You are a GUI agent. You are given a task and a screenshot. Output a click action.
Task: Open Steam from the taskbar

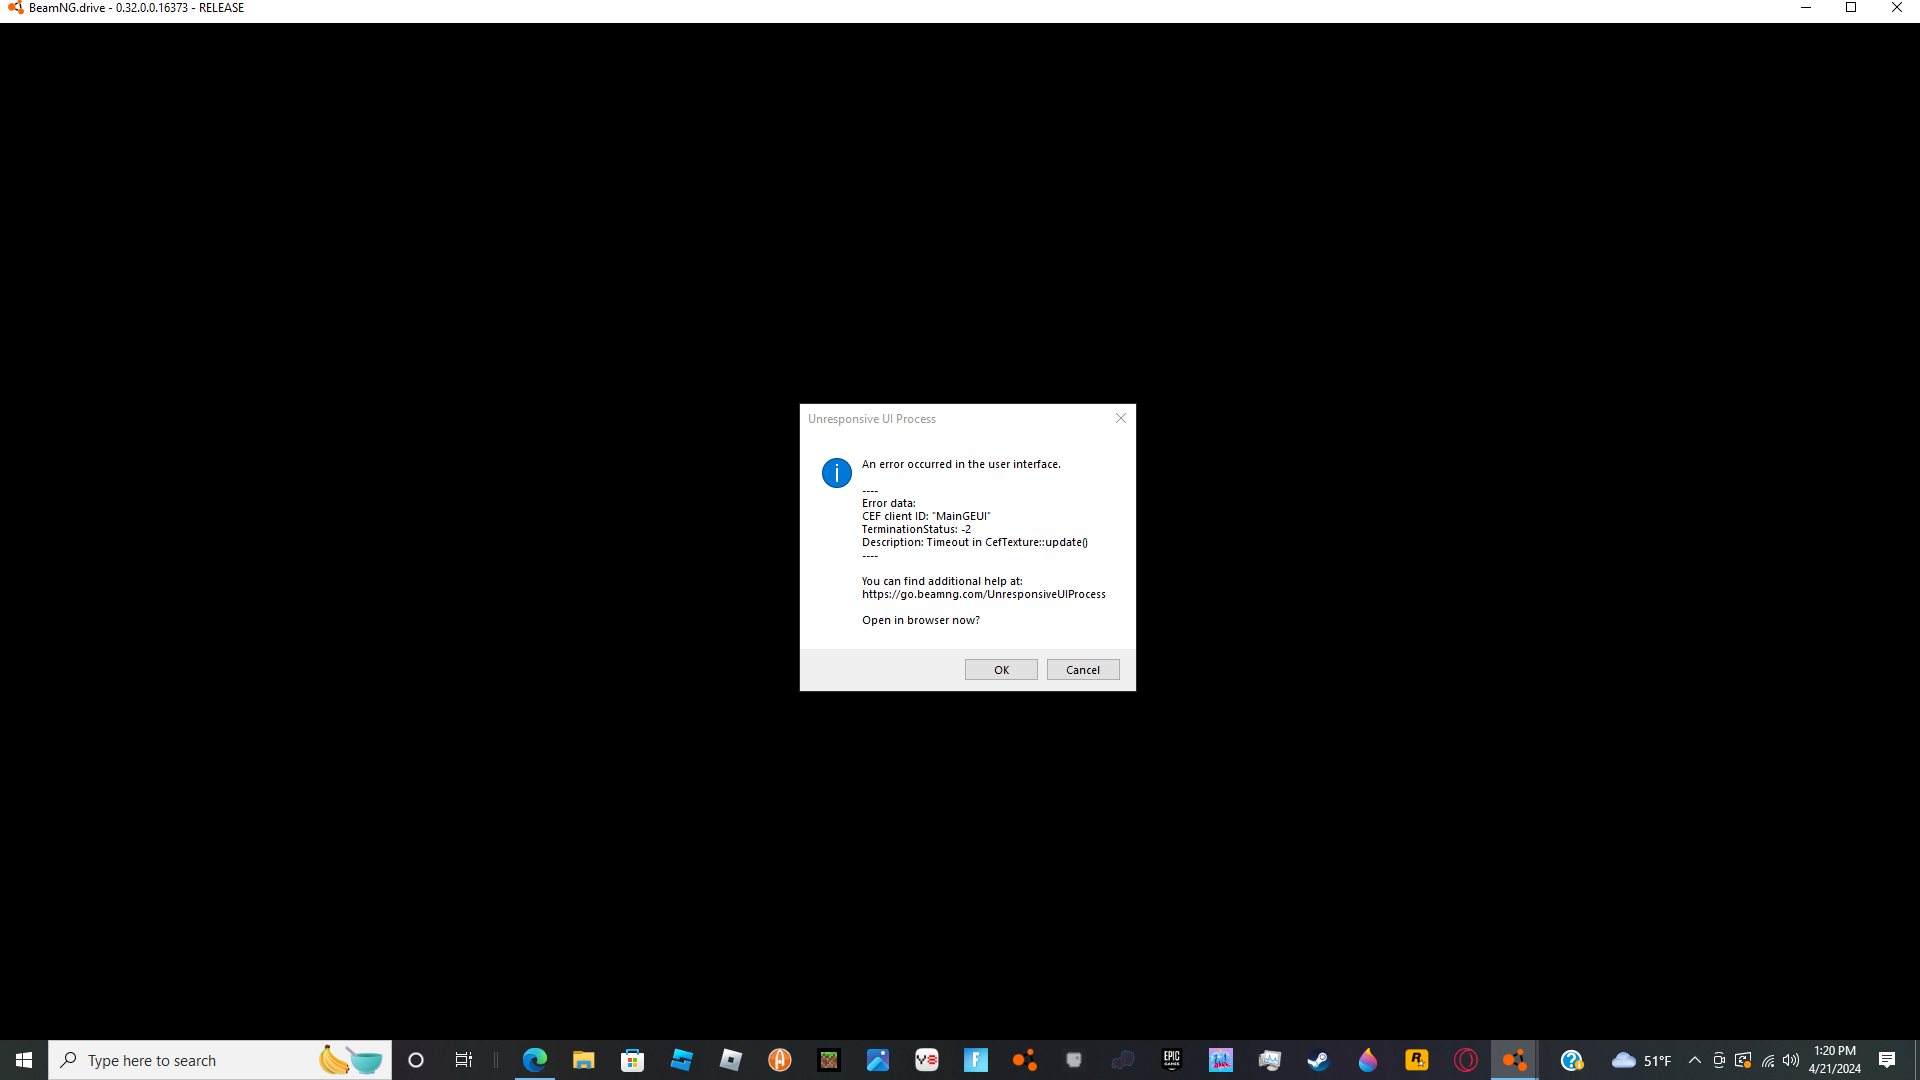click(1318, 1060)
